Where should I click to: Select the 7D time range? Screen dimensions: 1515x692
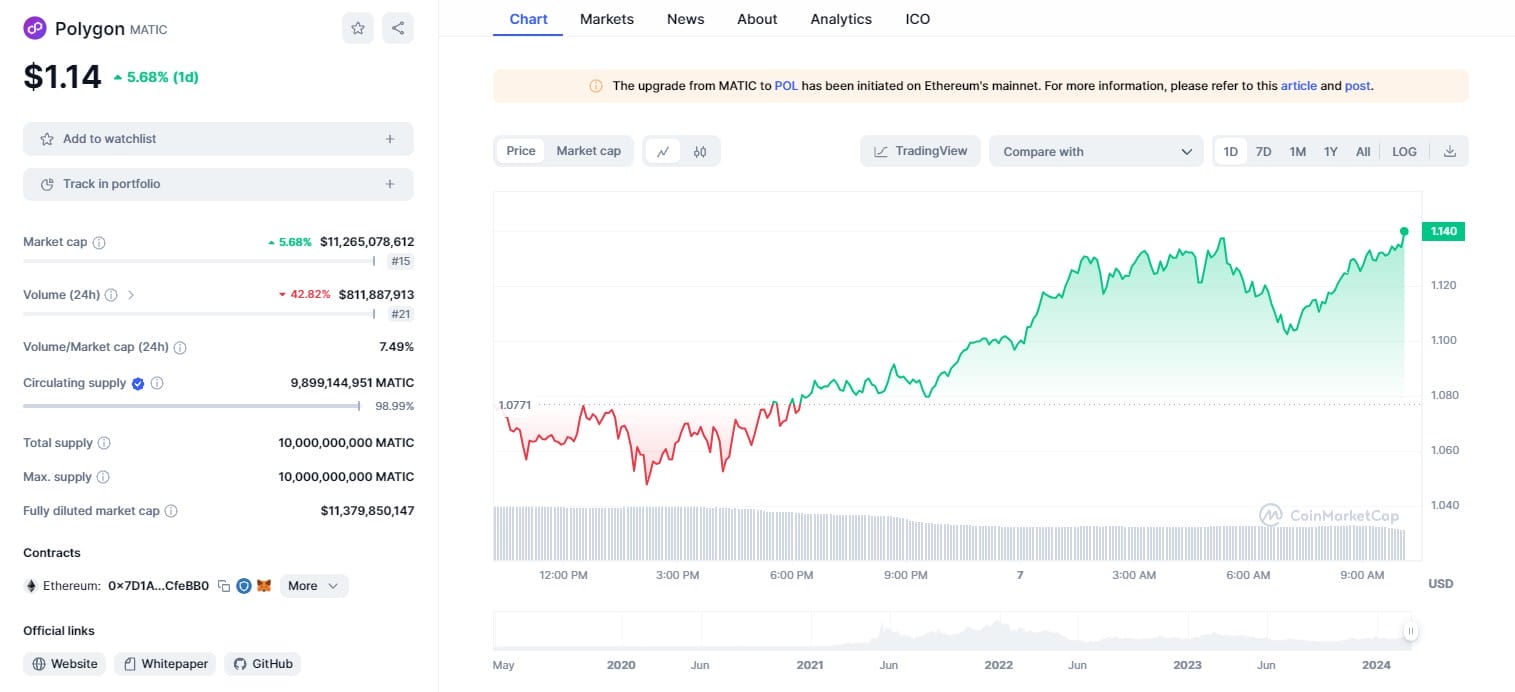point(1263,152)
